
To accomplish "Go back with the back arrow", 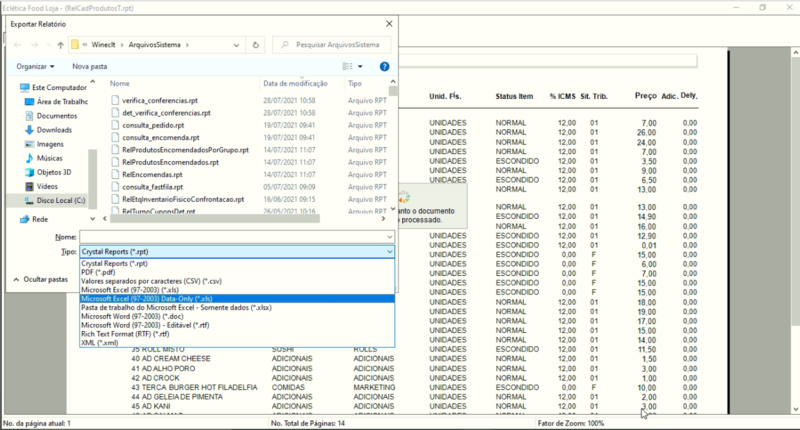I will pyautogui.click(x=18, y=45).
